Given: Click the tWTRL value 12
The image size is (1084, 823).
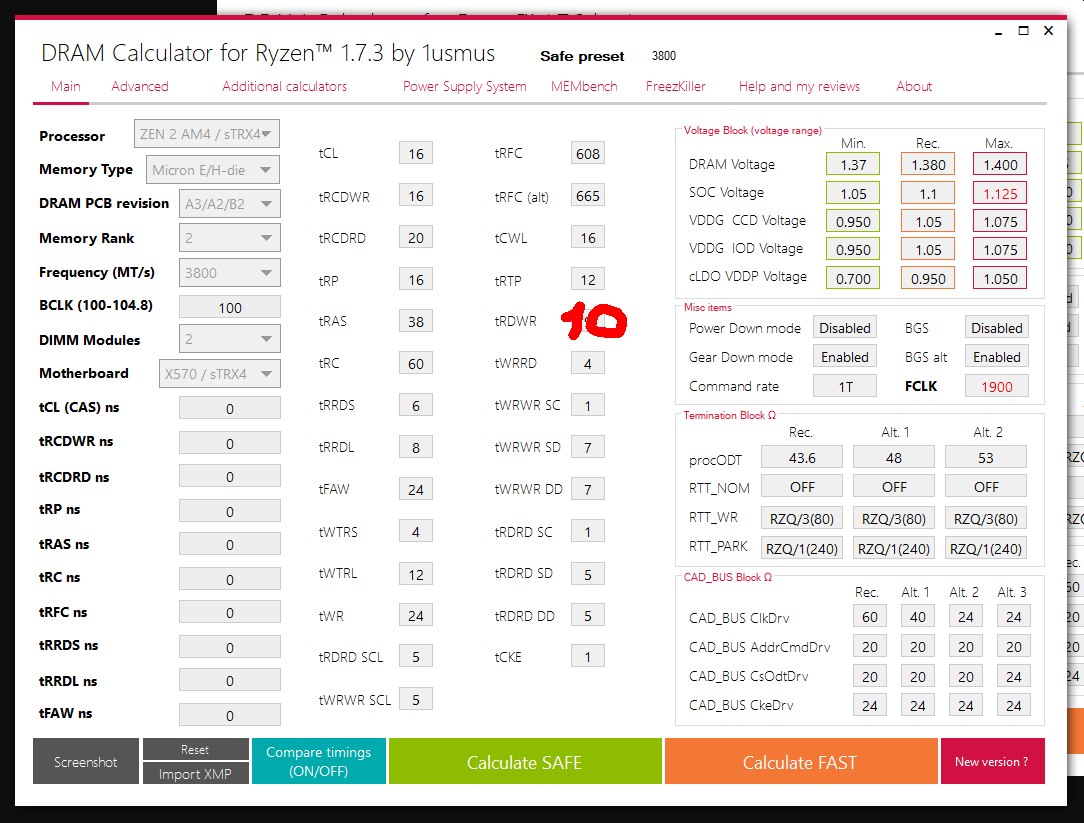Looking at the screenshot, I should pyautogui.click(x=415, y=574).
